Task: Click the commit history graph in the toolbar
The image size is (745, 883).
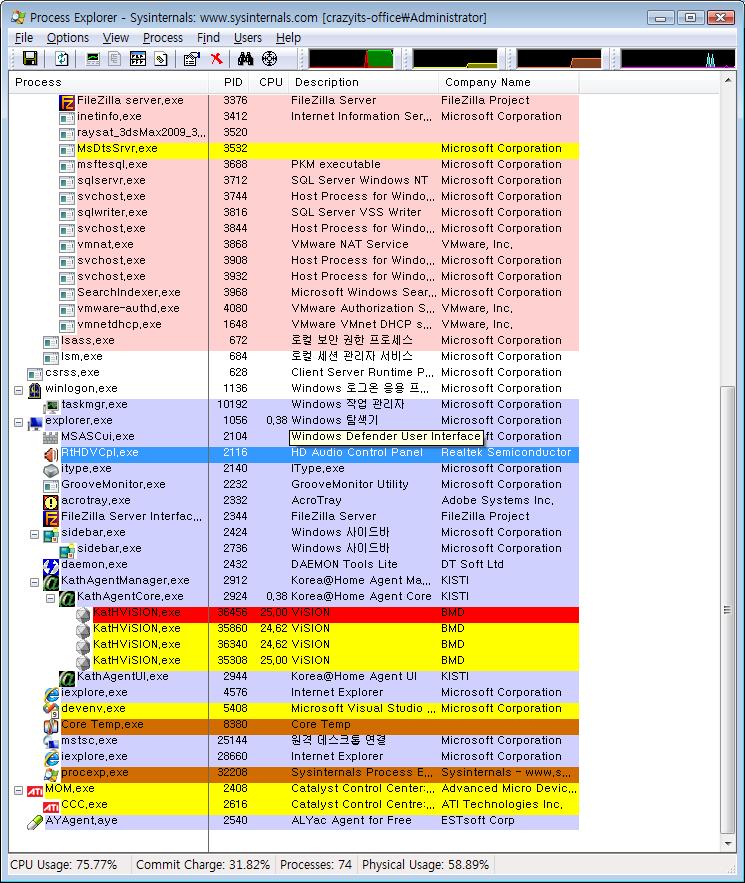Action: [455, 59]
